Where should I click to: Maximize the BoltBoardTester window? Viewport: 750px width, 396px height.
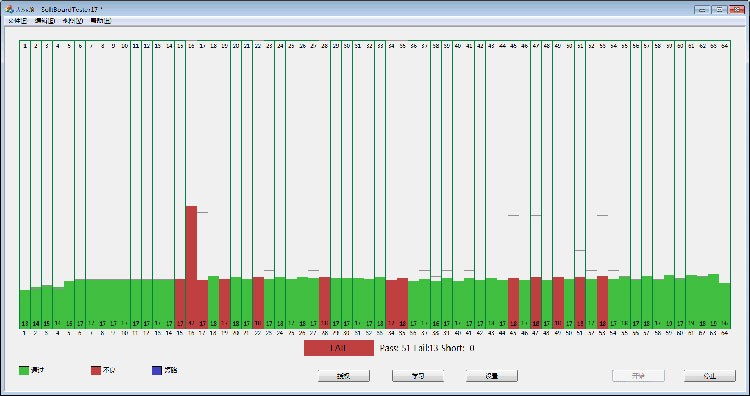718,9
